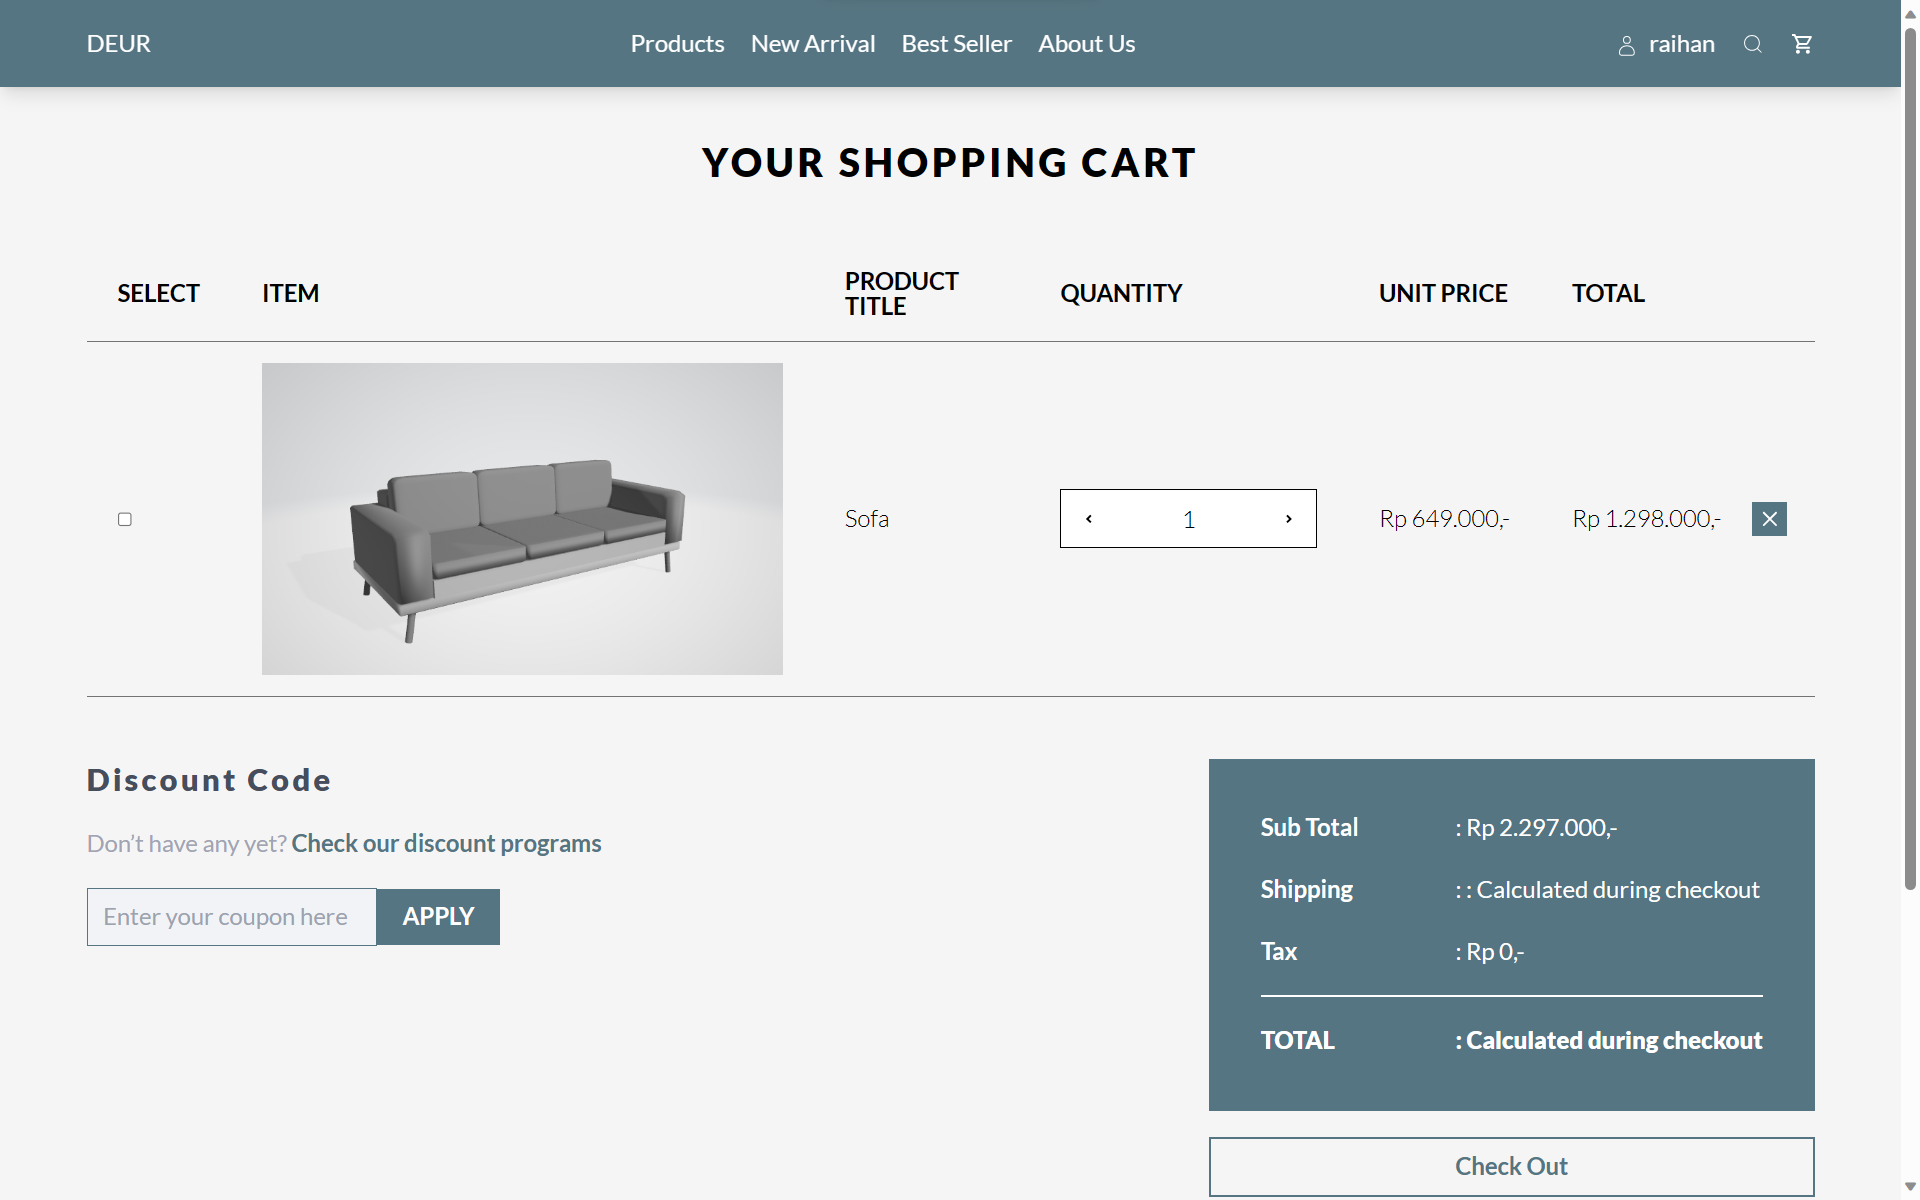Increase Sofa quantity with right arrow
Viewport: 1920px width, 1200px height.
[x=1288, y=519]
